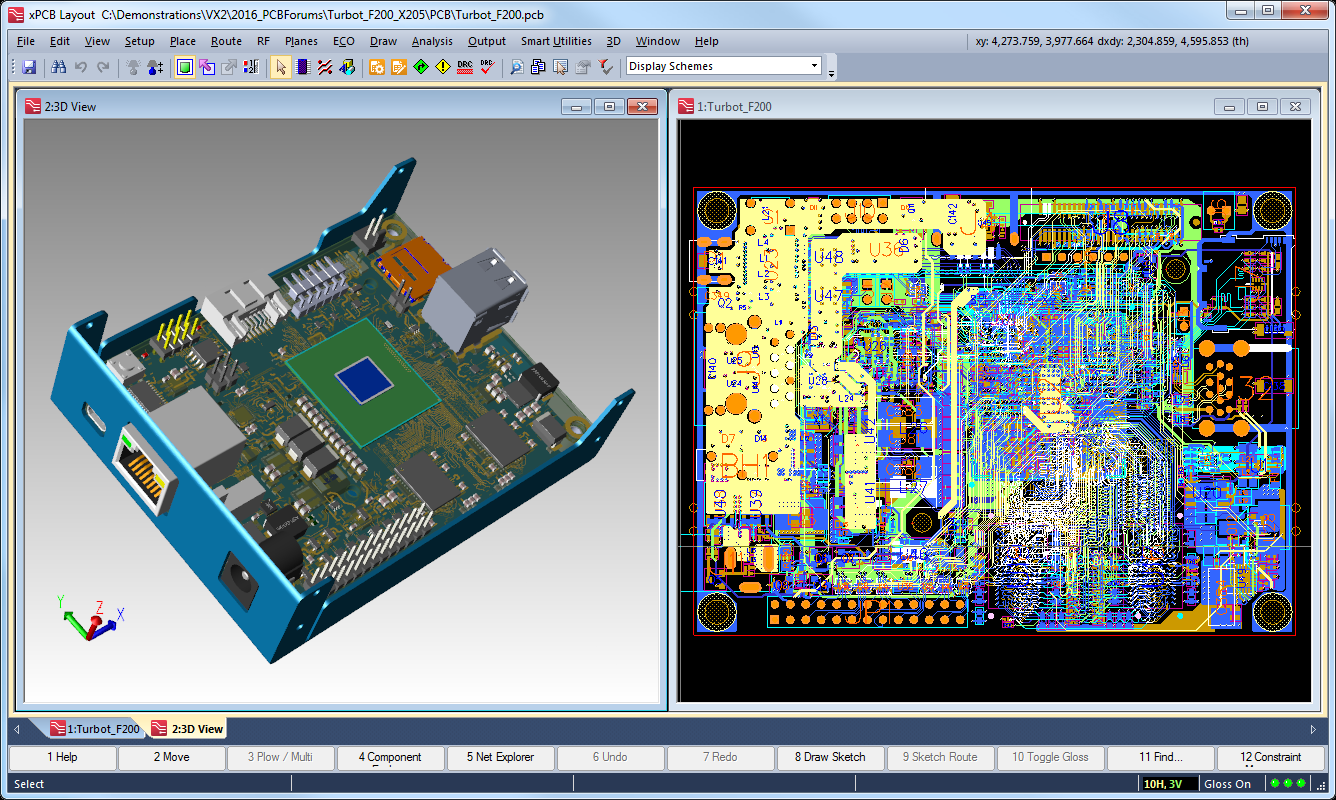The width and height of the screenshot is (1336, 800).
Task: Open the Planes menu
Action: [301, 41]
